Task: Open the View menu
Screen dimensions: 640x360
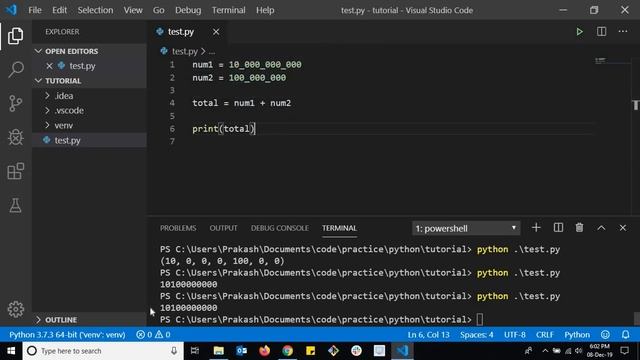Action: tap(133, 10)
